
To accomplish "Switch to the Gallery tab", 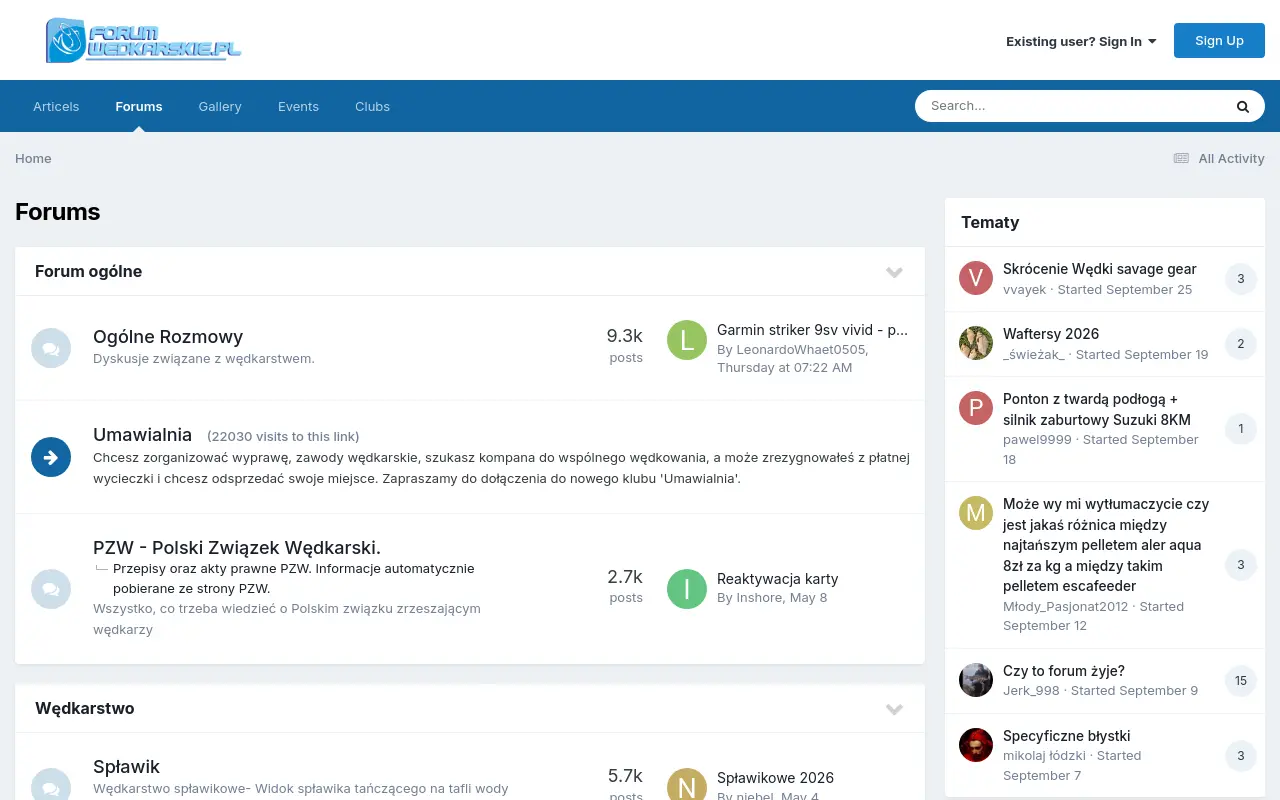I will (x=220, y=106).
